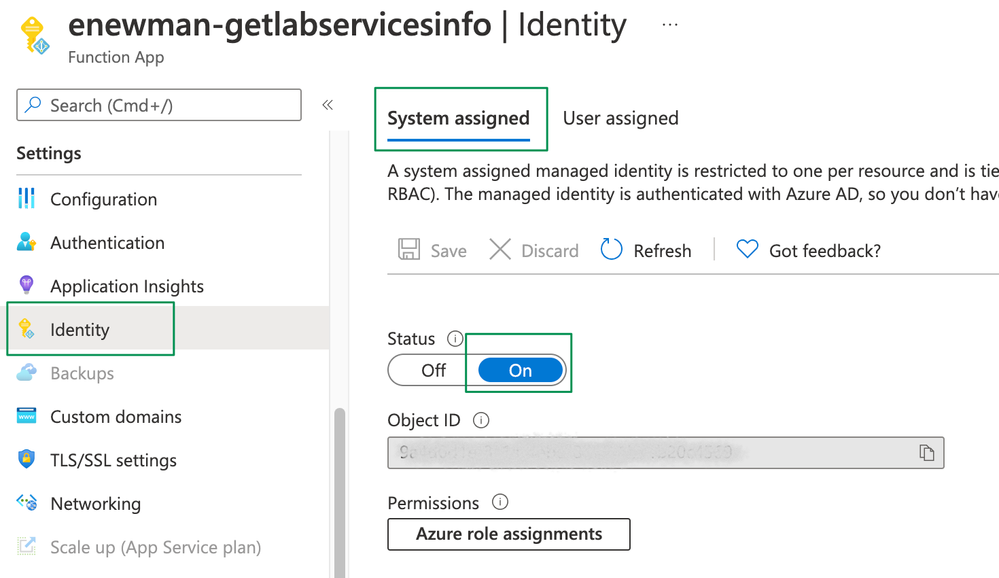Click the Discard X icon
Viewport: 999px width, 578px height.
[x=500, y=249]
